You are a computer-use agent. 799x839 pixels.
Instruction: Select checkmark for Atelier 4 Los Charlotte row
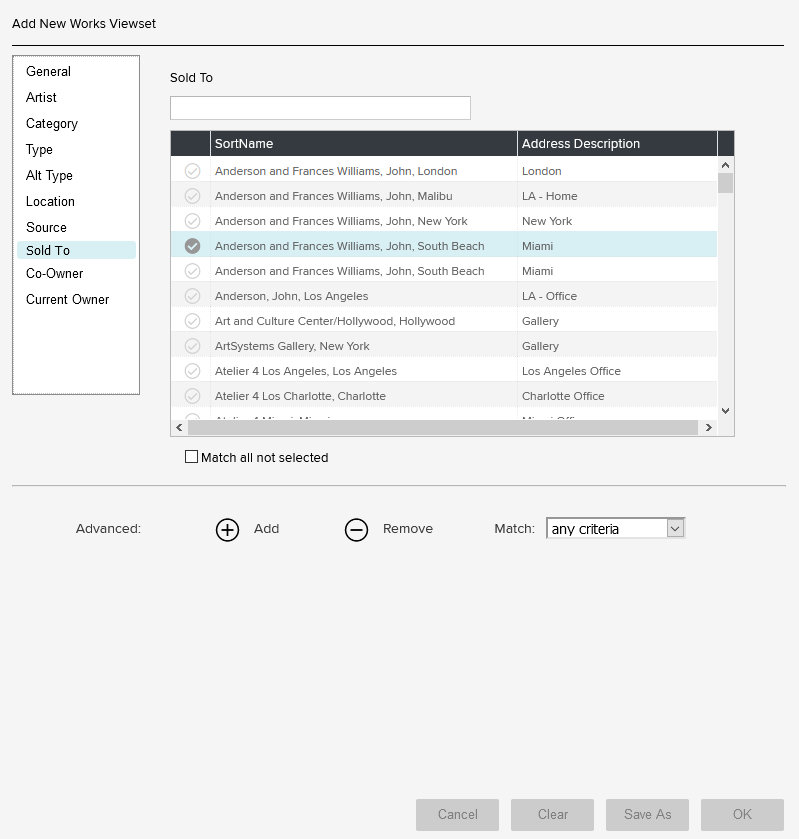point(192,396)
